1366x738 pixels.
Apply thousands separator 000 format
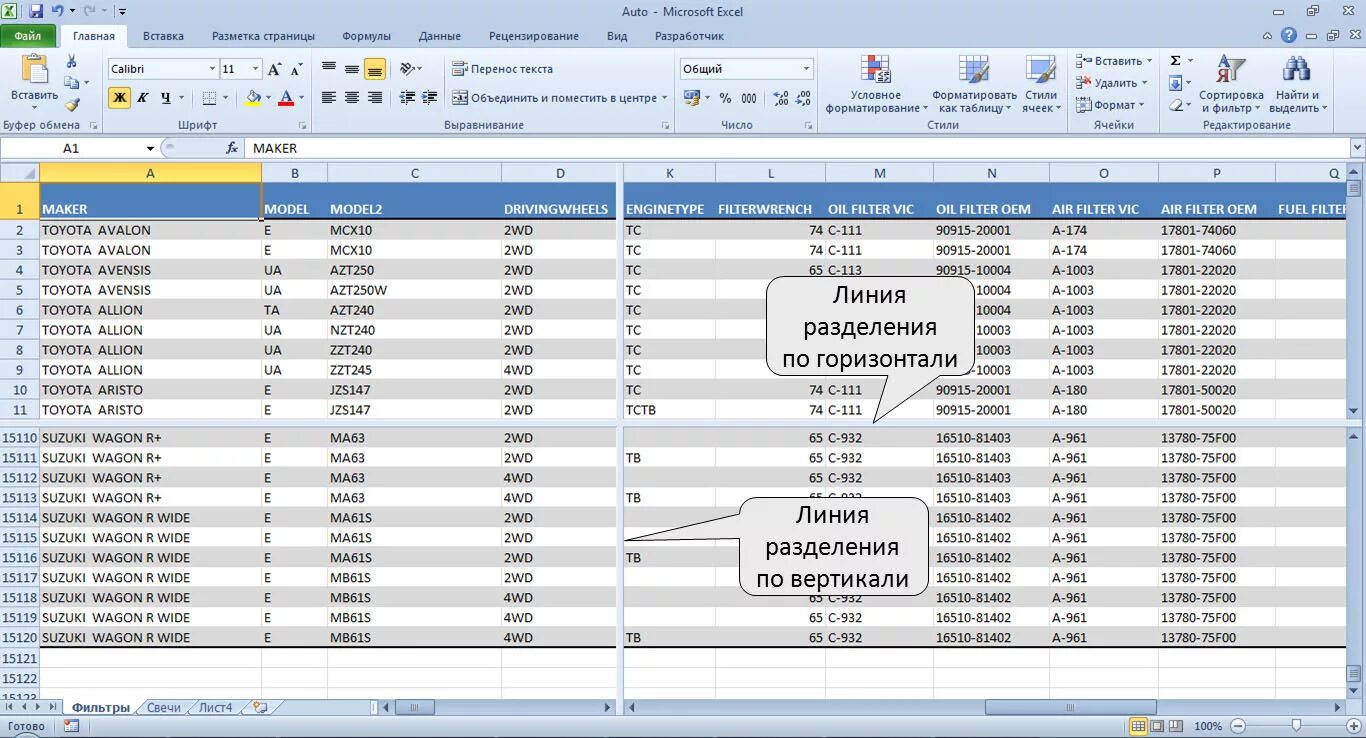[x=749, y=98]
